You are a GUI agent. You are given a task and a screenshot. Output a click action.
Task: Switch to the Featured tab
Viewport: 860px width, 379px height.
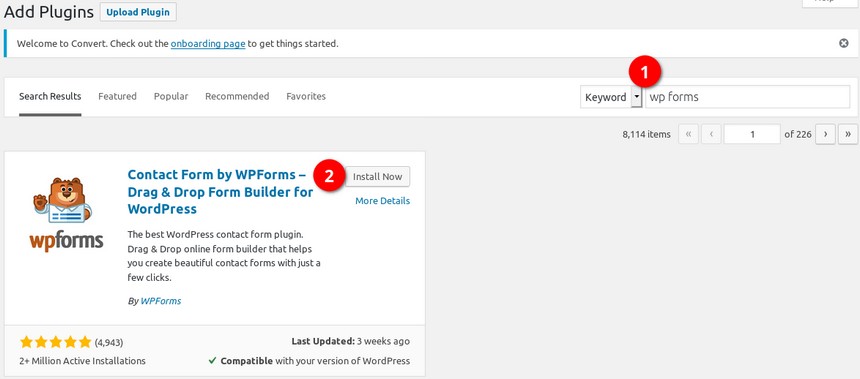click(117, 97)
